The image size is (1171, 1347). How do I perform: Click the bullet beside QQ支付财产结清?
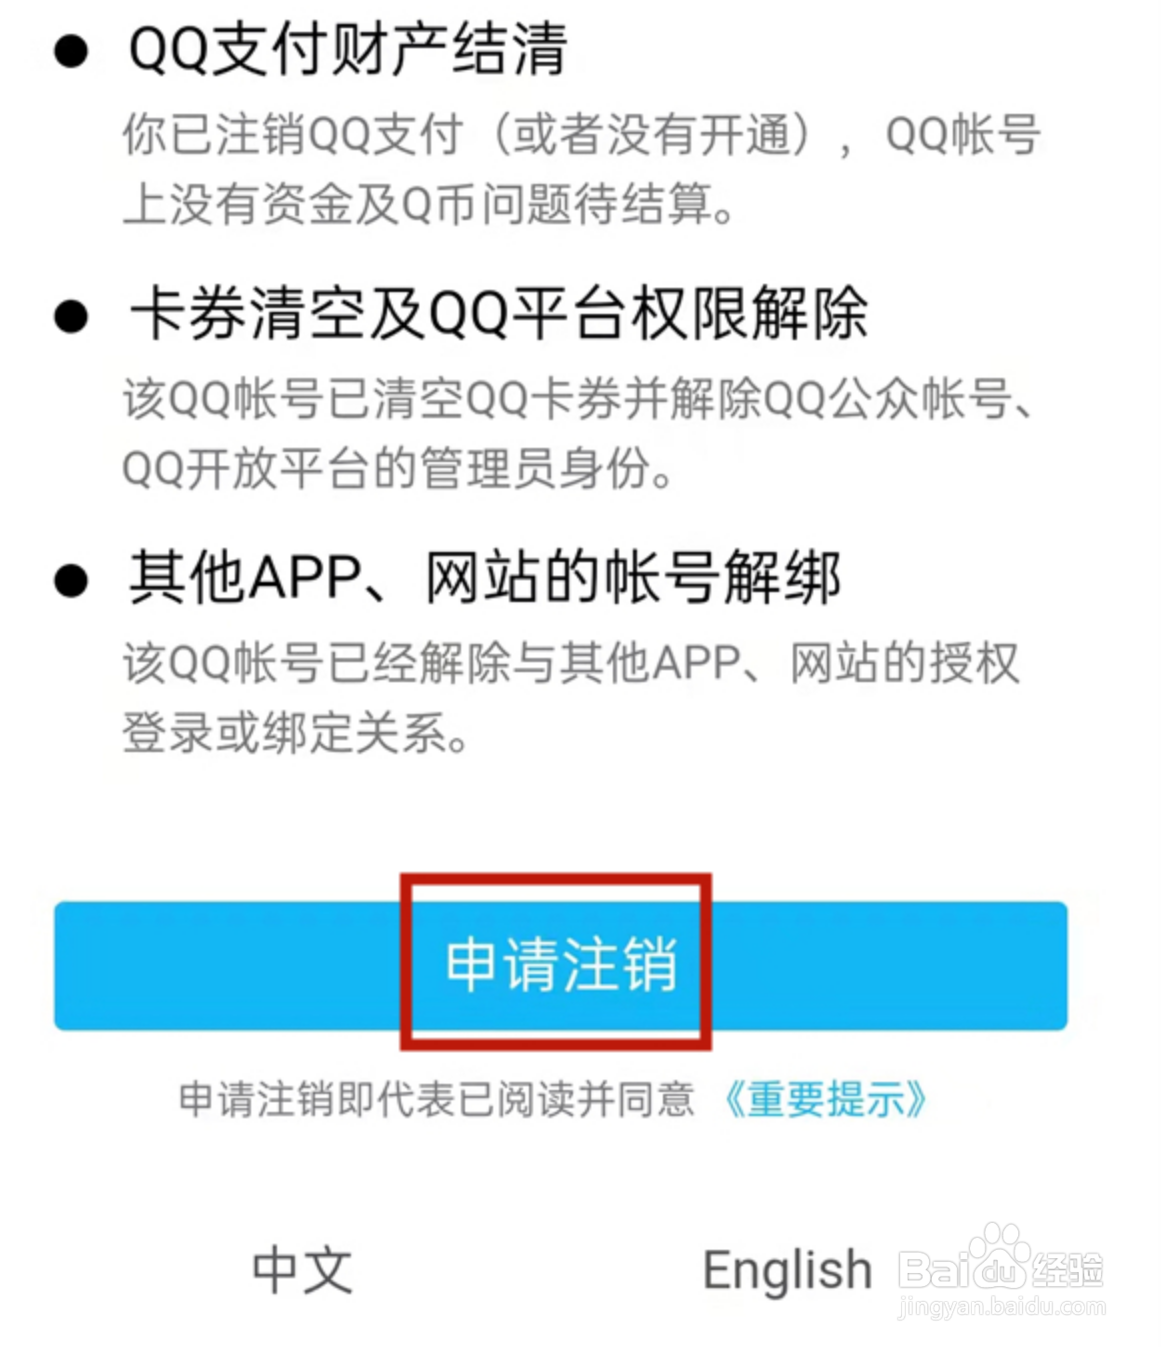coord(72,52)
